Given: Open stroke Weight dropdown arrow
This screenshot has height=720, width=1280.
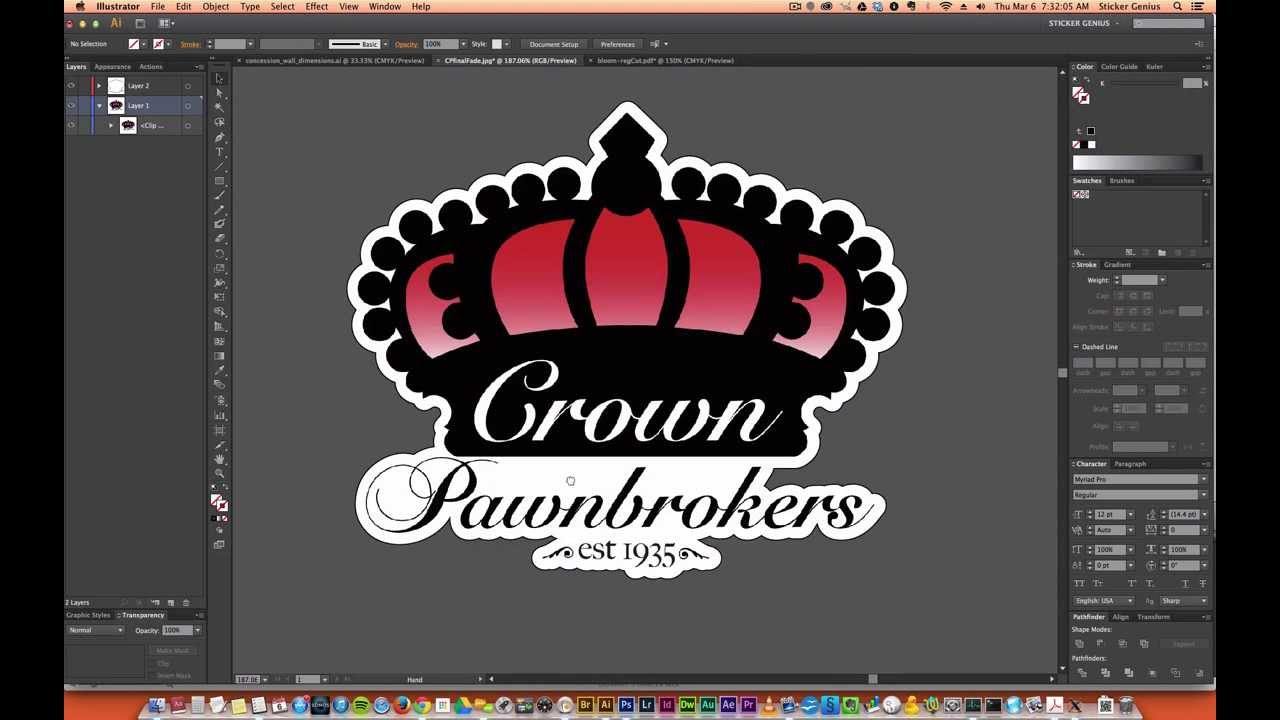Looking at the screenshot, I should click(1162, 280).
